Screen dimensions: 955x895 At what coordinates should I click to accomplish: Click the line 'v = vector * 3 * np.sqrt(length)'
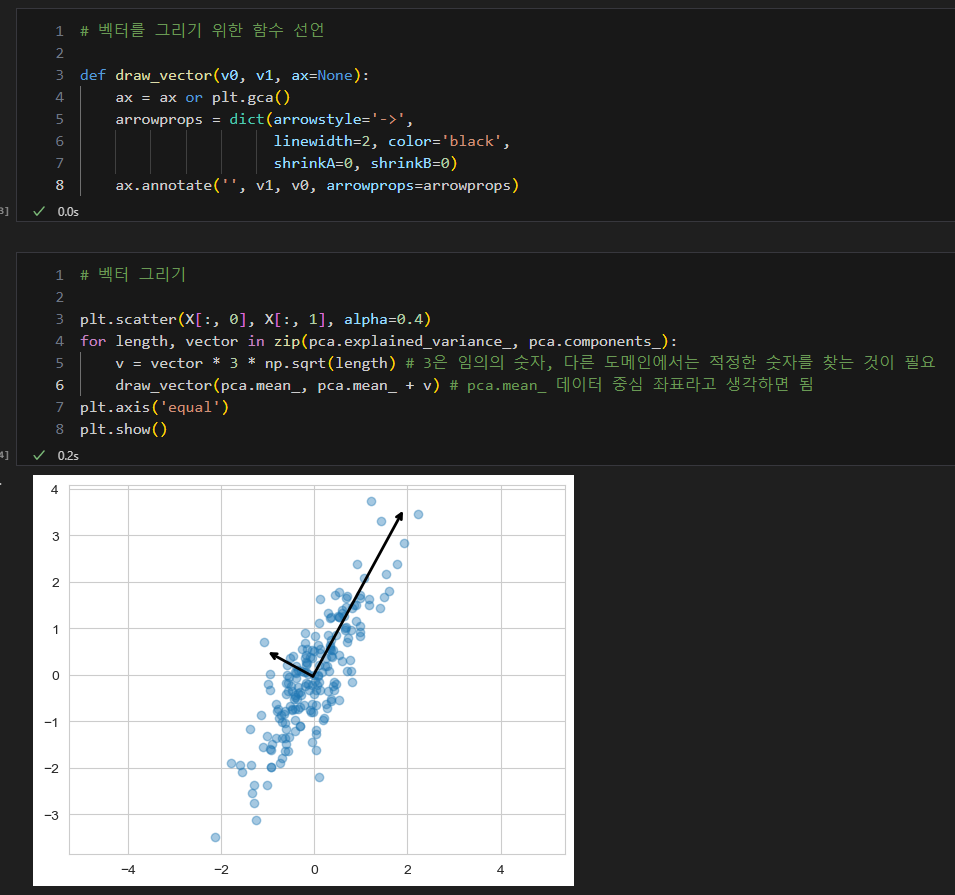coord(256,363)
